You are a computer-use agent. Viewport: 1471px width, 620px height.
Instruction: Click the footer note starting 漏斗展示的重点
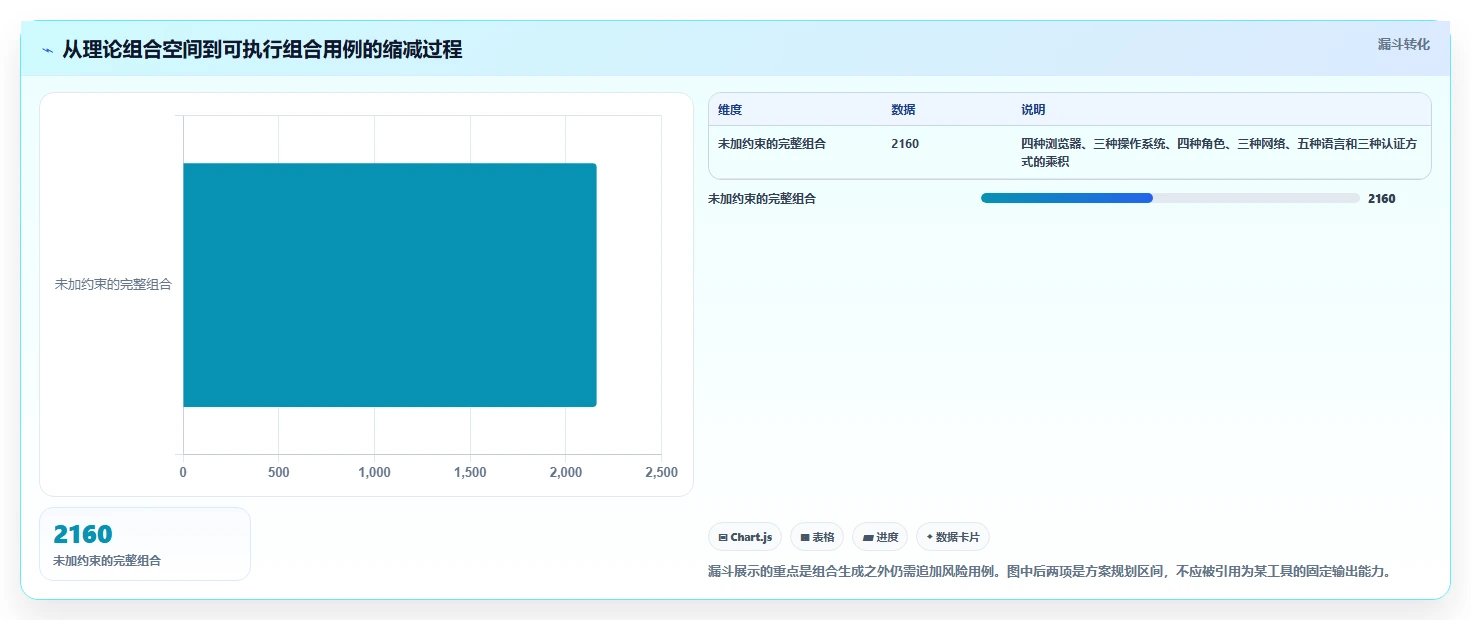(x=1049, y=572)
